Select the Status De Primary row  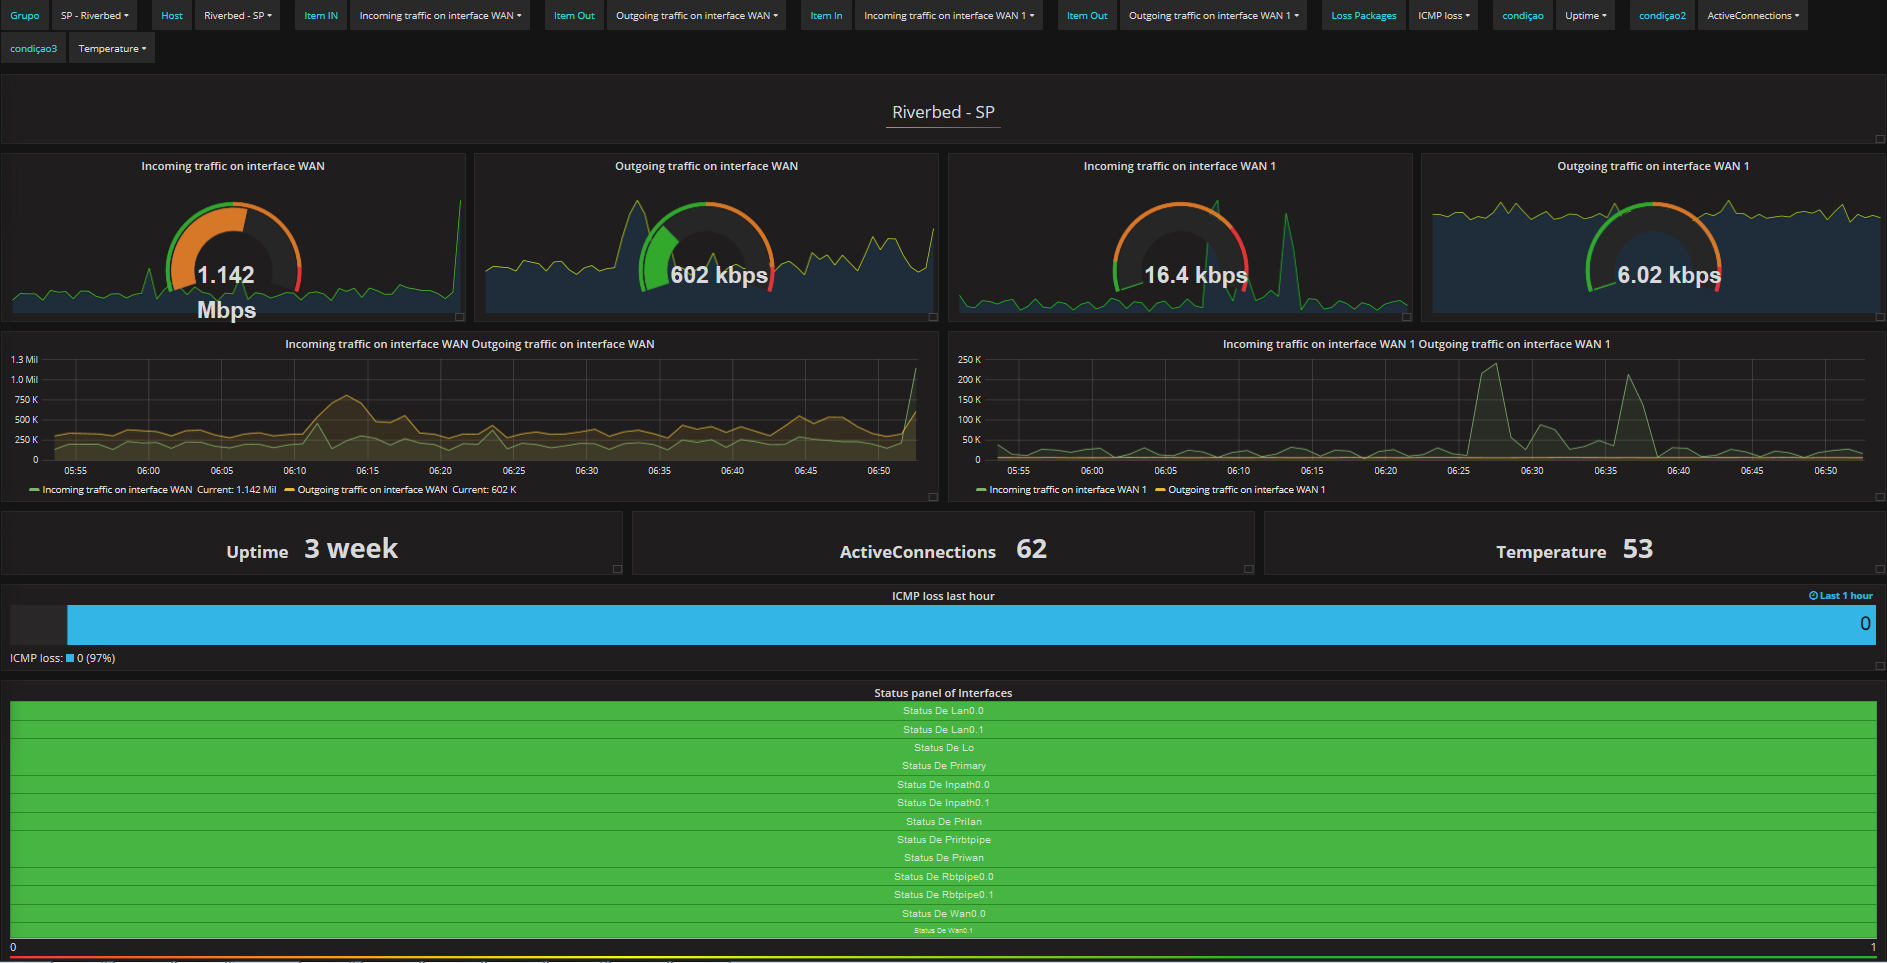coord(943,766)
